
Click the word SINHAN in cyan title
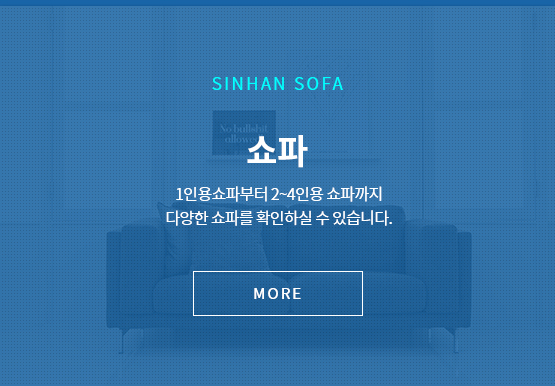[x=249, y=84]
